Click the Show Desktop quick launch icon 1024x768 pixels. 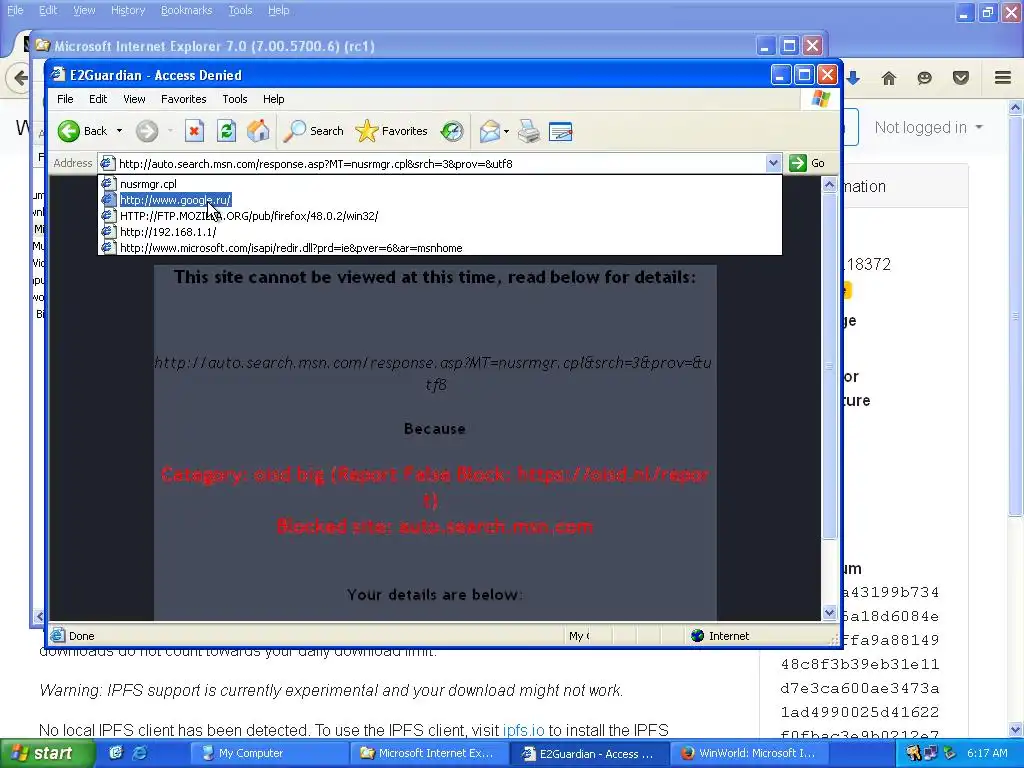pyautogui.click(x=116, y=753)
